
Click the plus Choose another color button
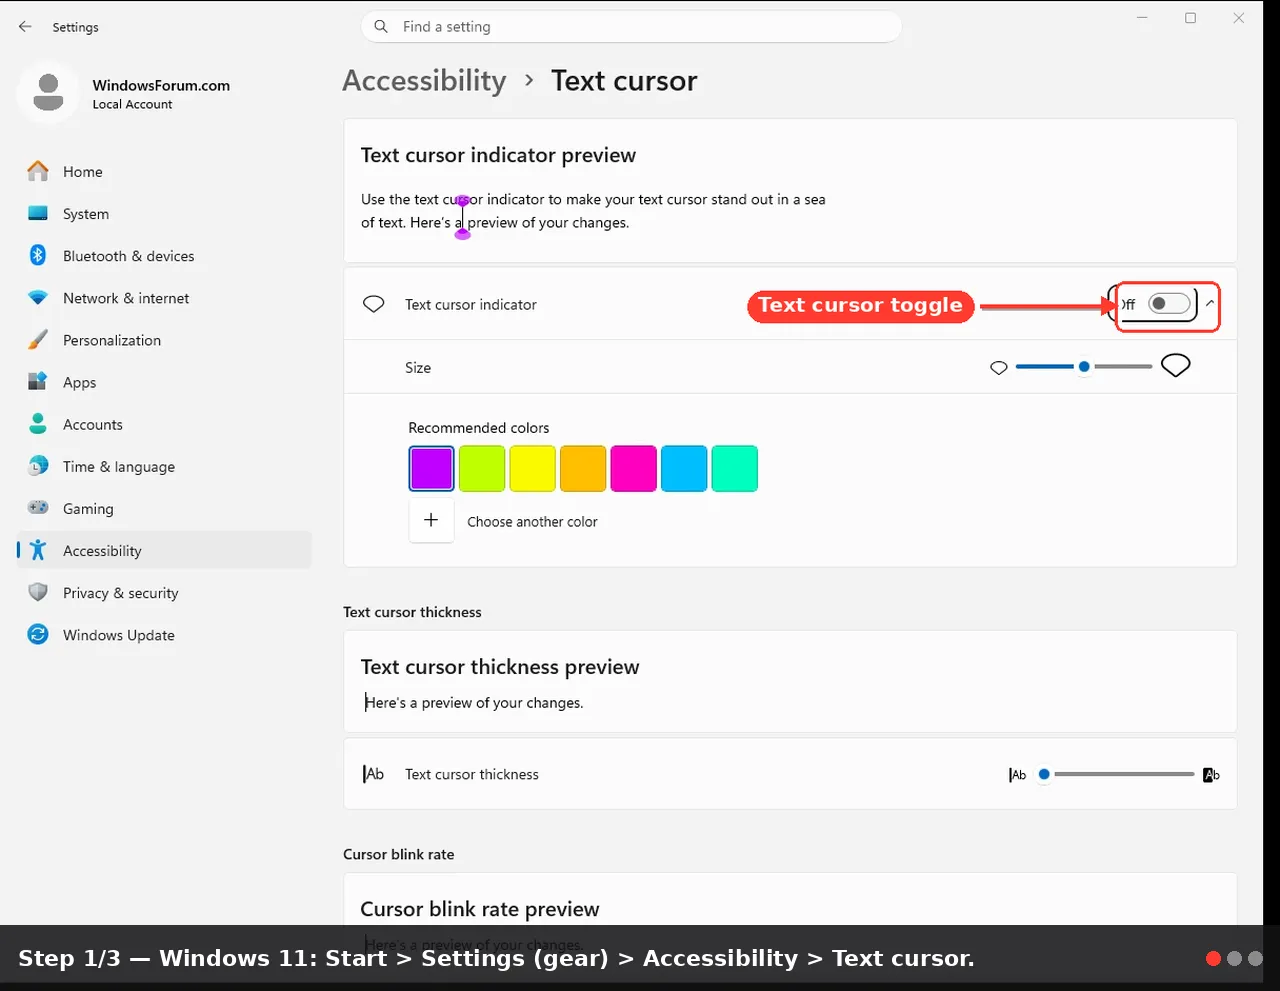tap(431, 520)
